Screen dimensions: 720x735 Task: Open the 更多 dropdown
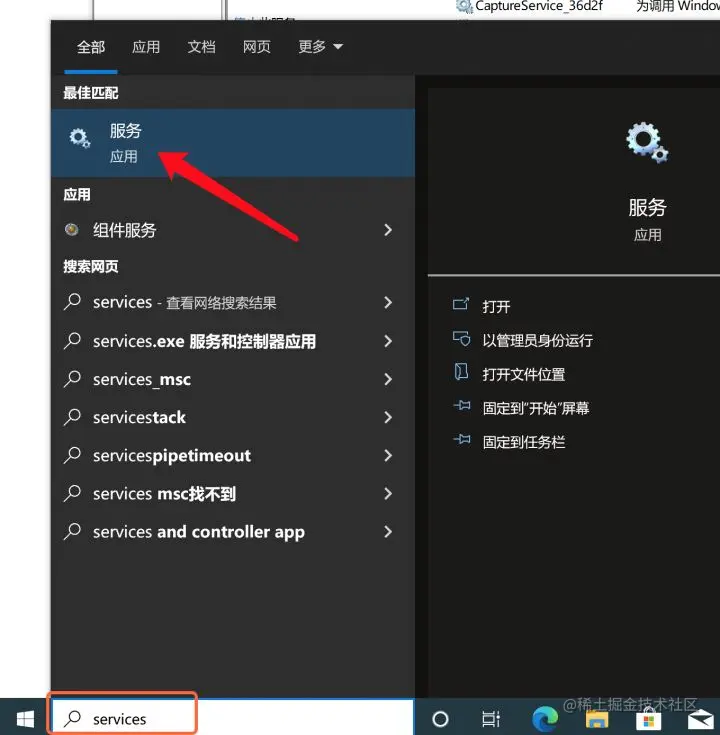tap(321, 47)
